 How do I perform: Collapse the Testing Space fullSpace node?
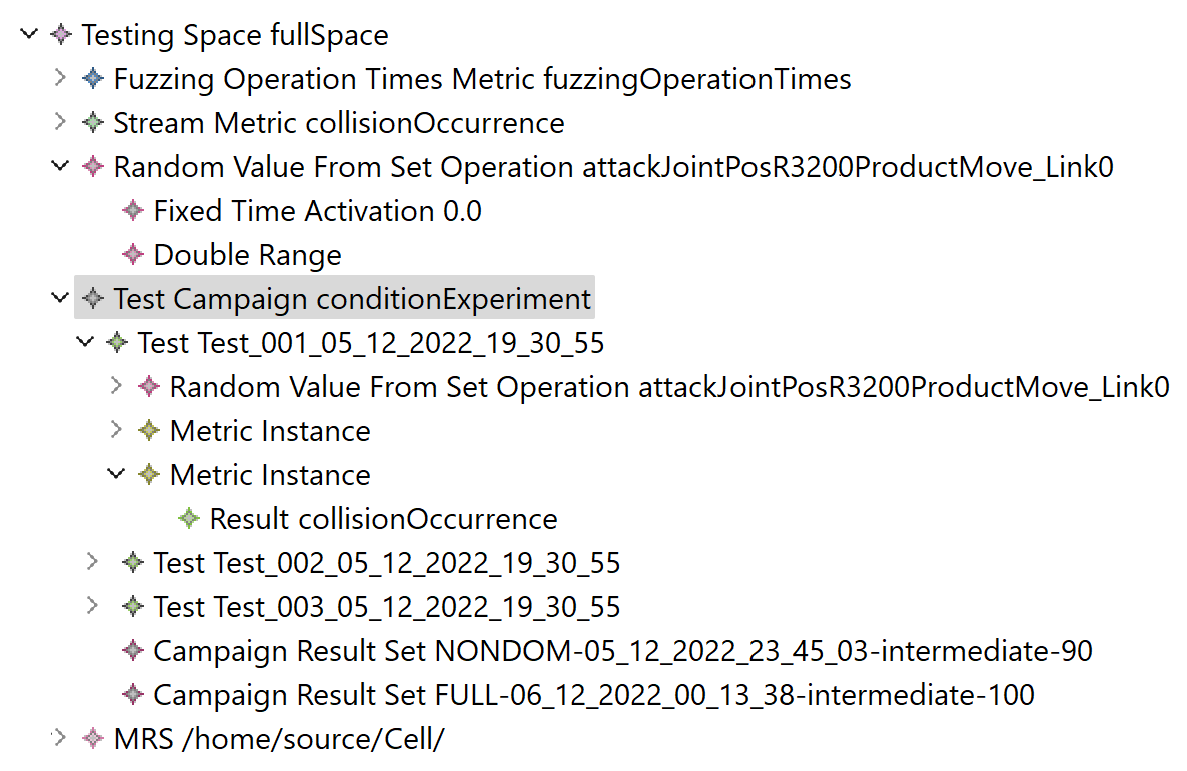pos(29,35)
